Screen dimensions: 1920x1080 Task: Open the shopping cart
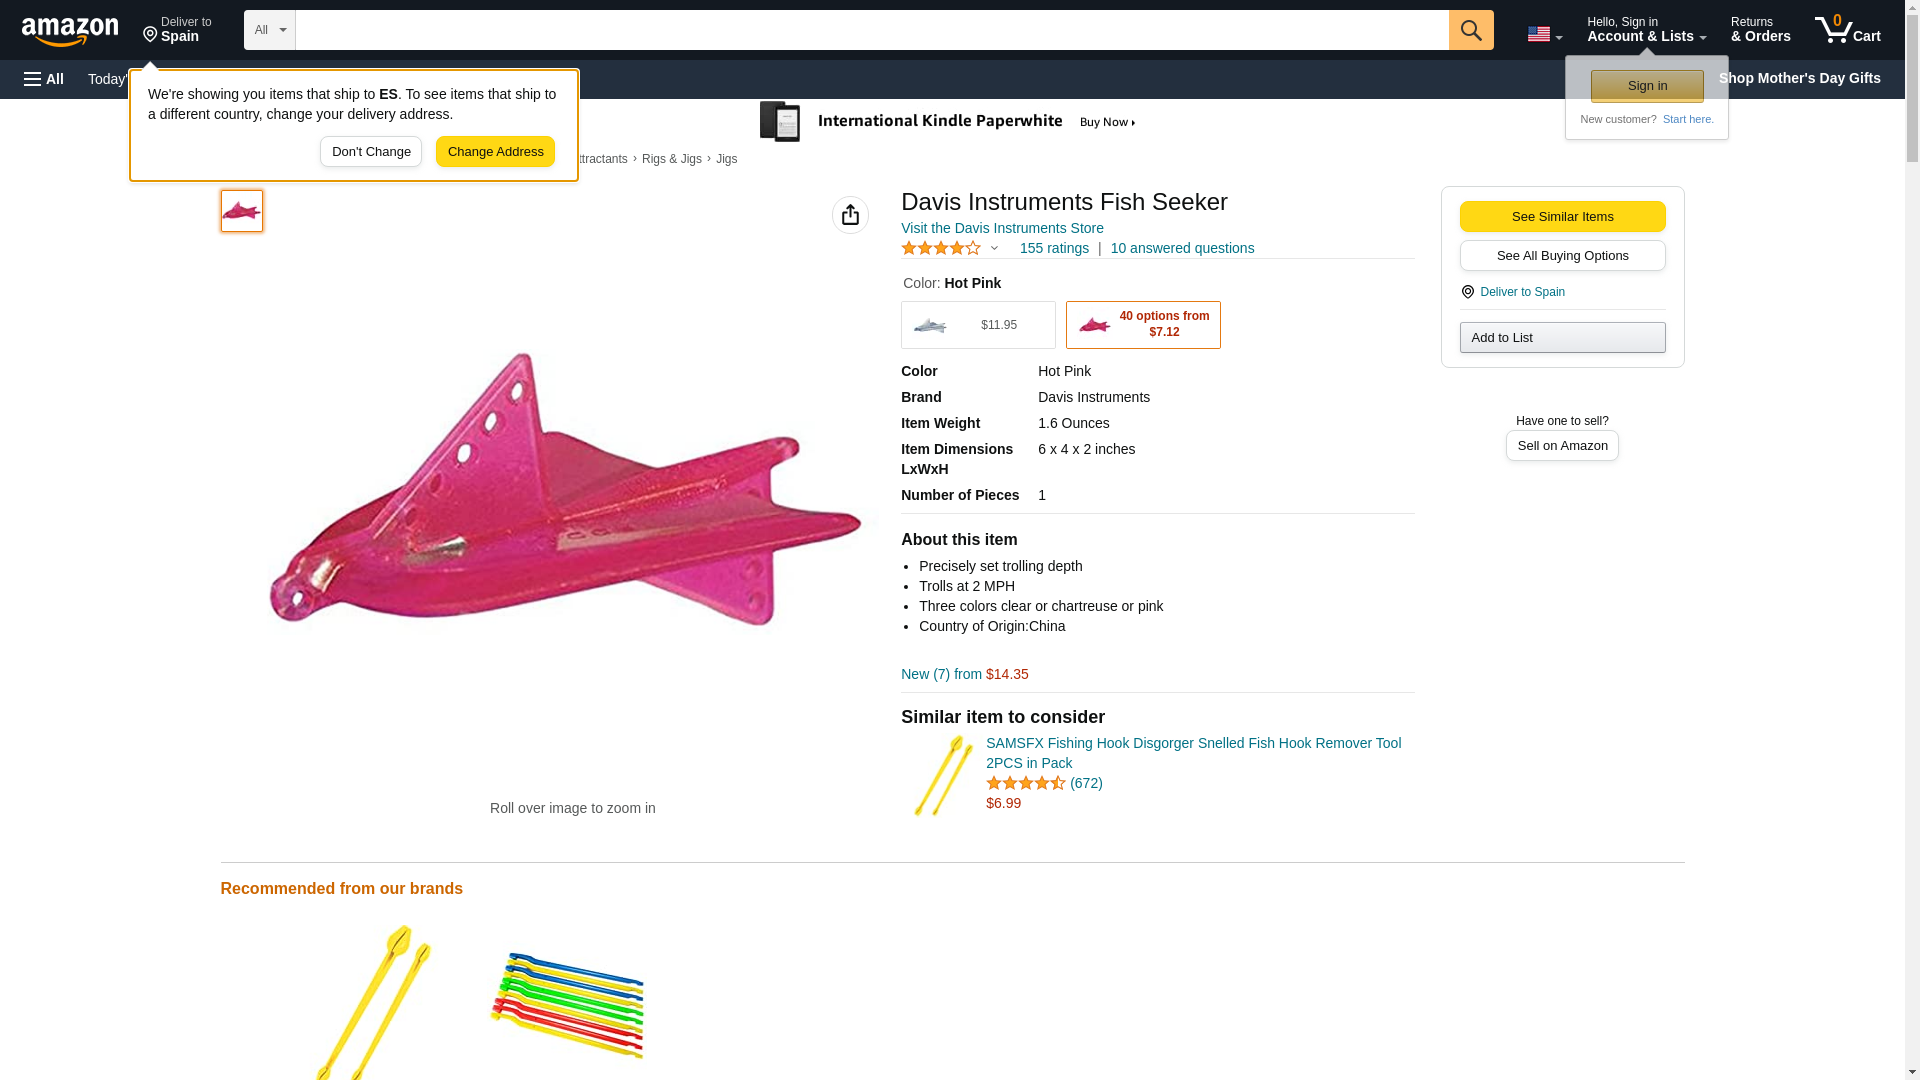click(1846, 30)
